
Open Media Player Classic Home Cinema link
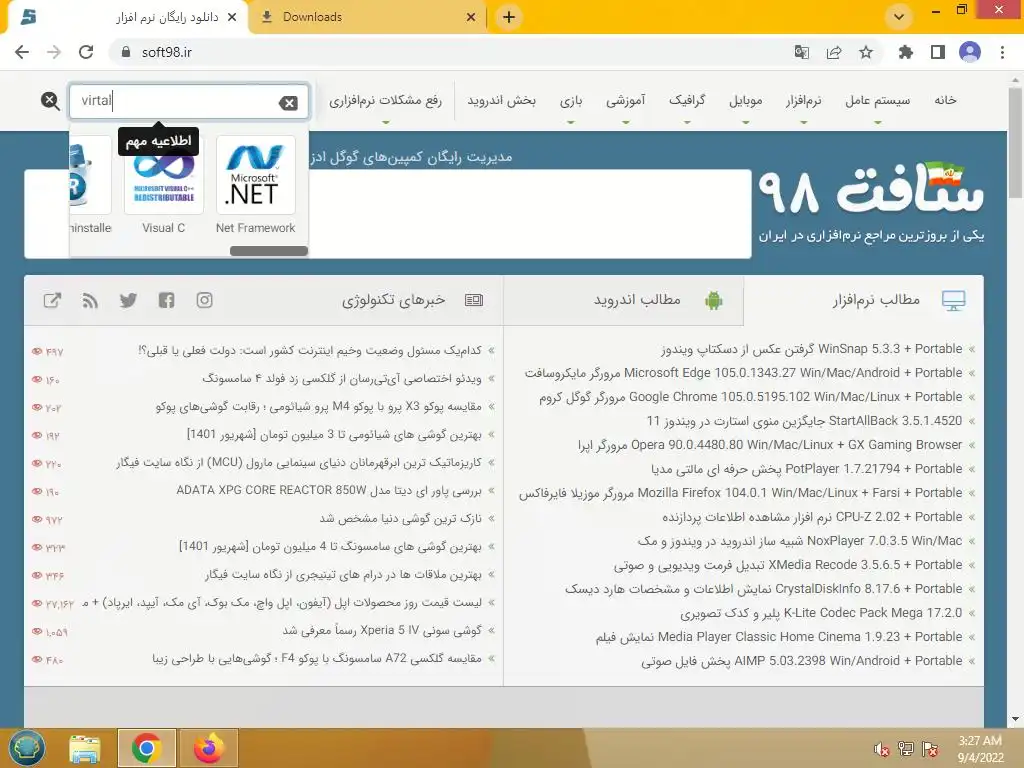[779, 637]
